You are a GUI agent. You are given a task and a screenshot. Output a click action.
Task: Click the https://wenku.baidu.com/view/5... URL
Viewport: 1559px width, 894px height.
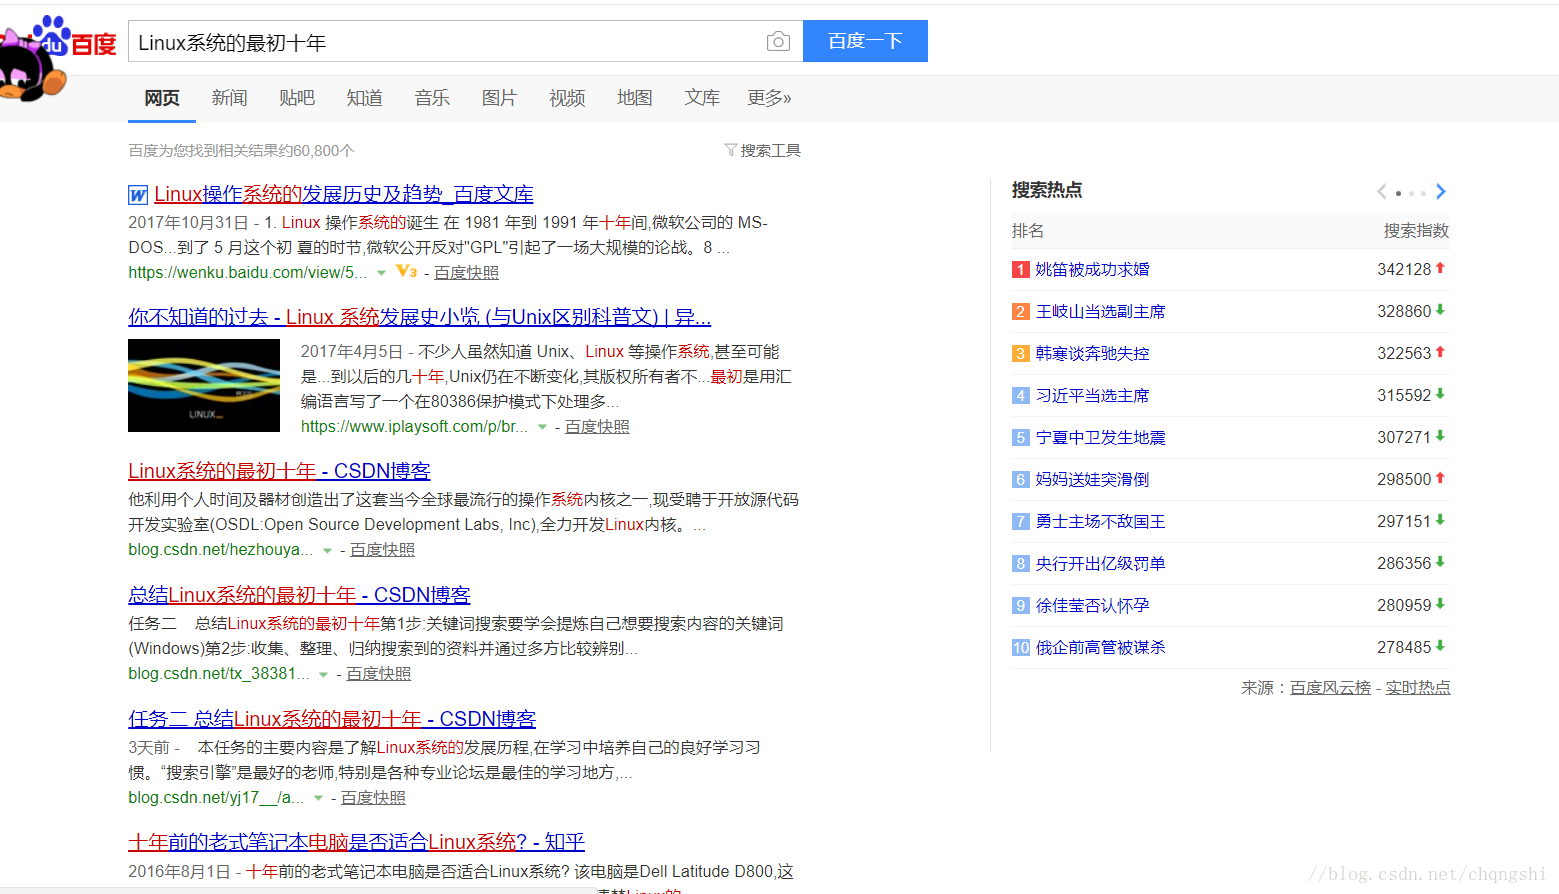point(247,272)
